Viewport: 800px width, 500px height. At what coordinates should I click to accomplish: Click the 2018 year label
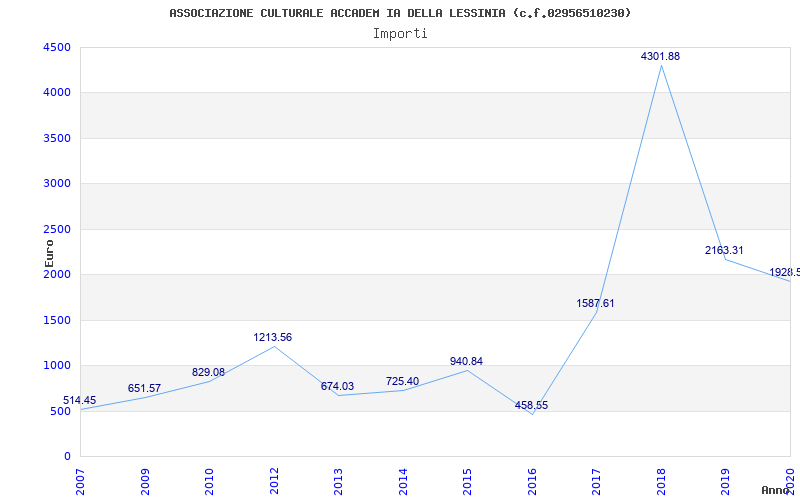661,482
